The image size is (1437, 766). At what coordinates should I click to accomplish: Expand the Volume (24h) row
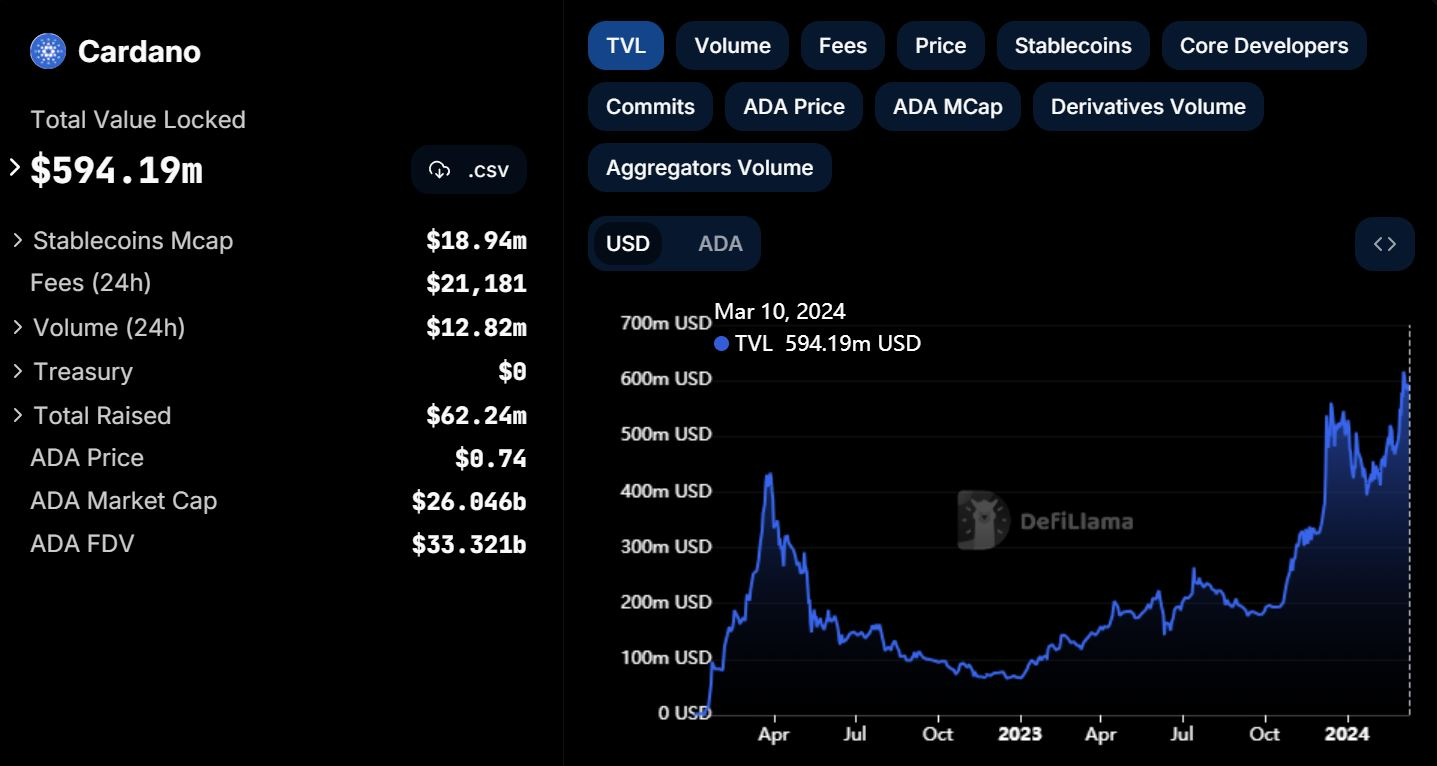point(18,327)
